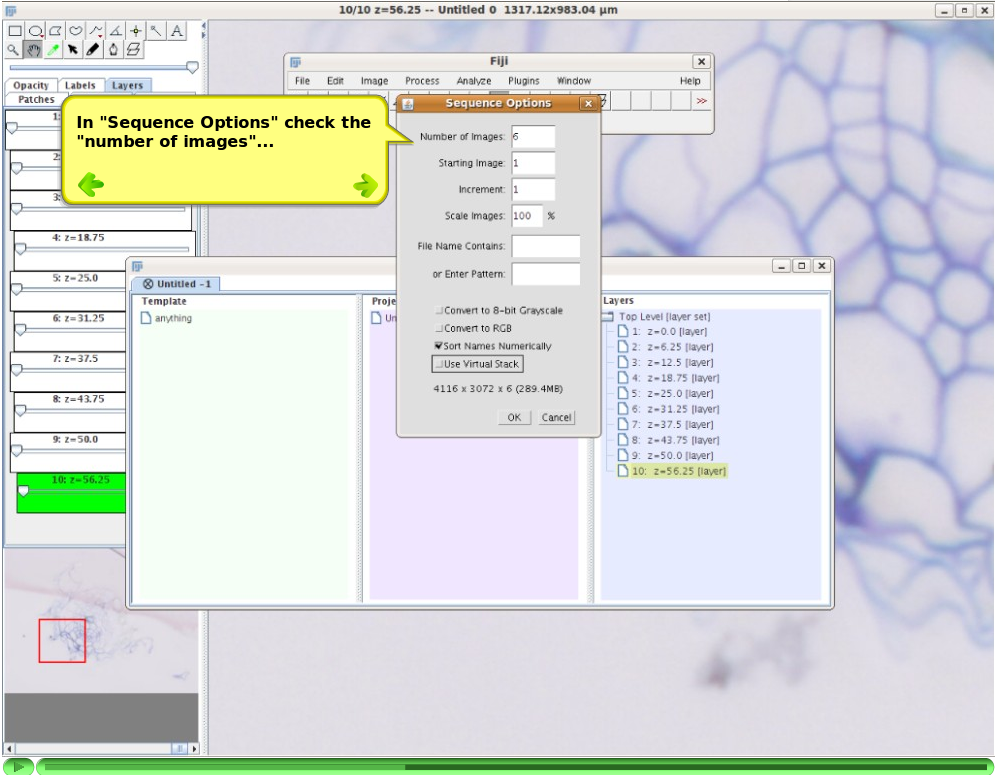The height and width of the screenshot is (775, 995).
Task: Click the Number of Images input field
Action: (533, 136)
